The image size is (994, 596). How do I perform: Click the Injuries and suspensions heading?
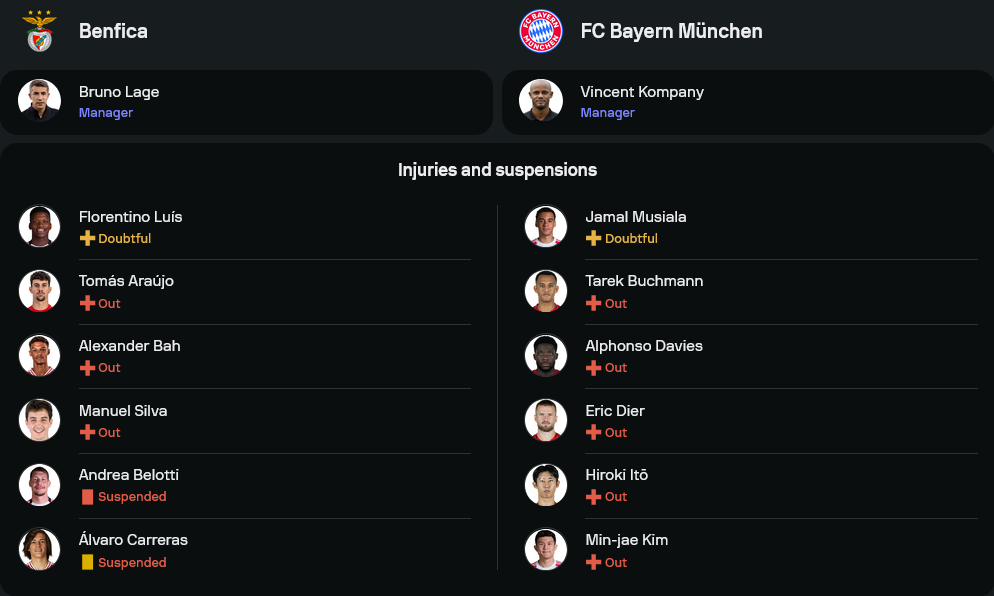coord(497,170)
